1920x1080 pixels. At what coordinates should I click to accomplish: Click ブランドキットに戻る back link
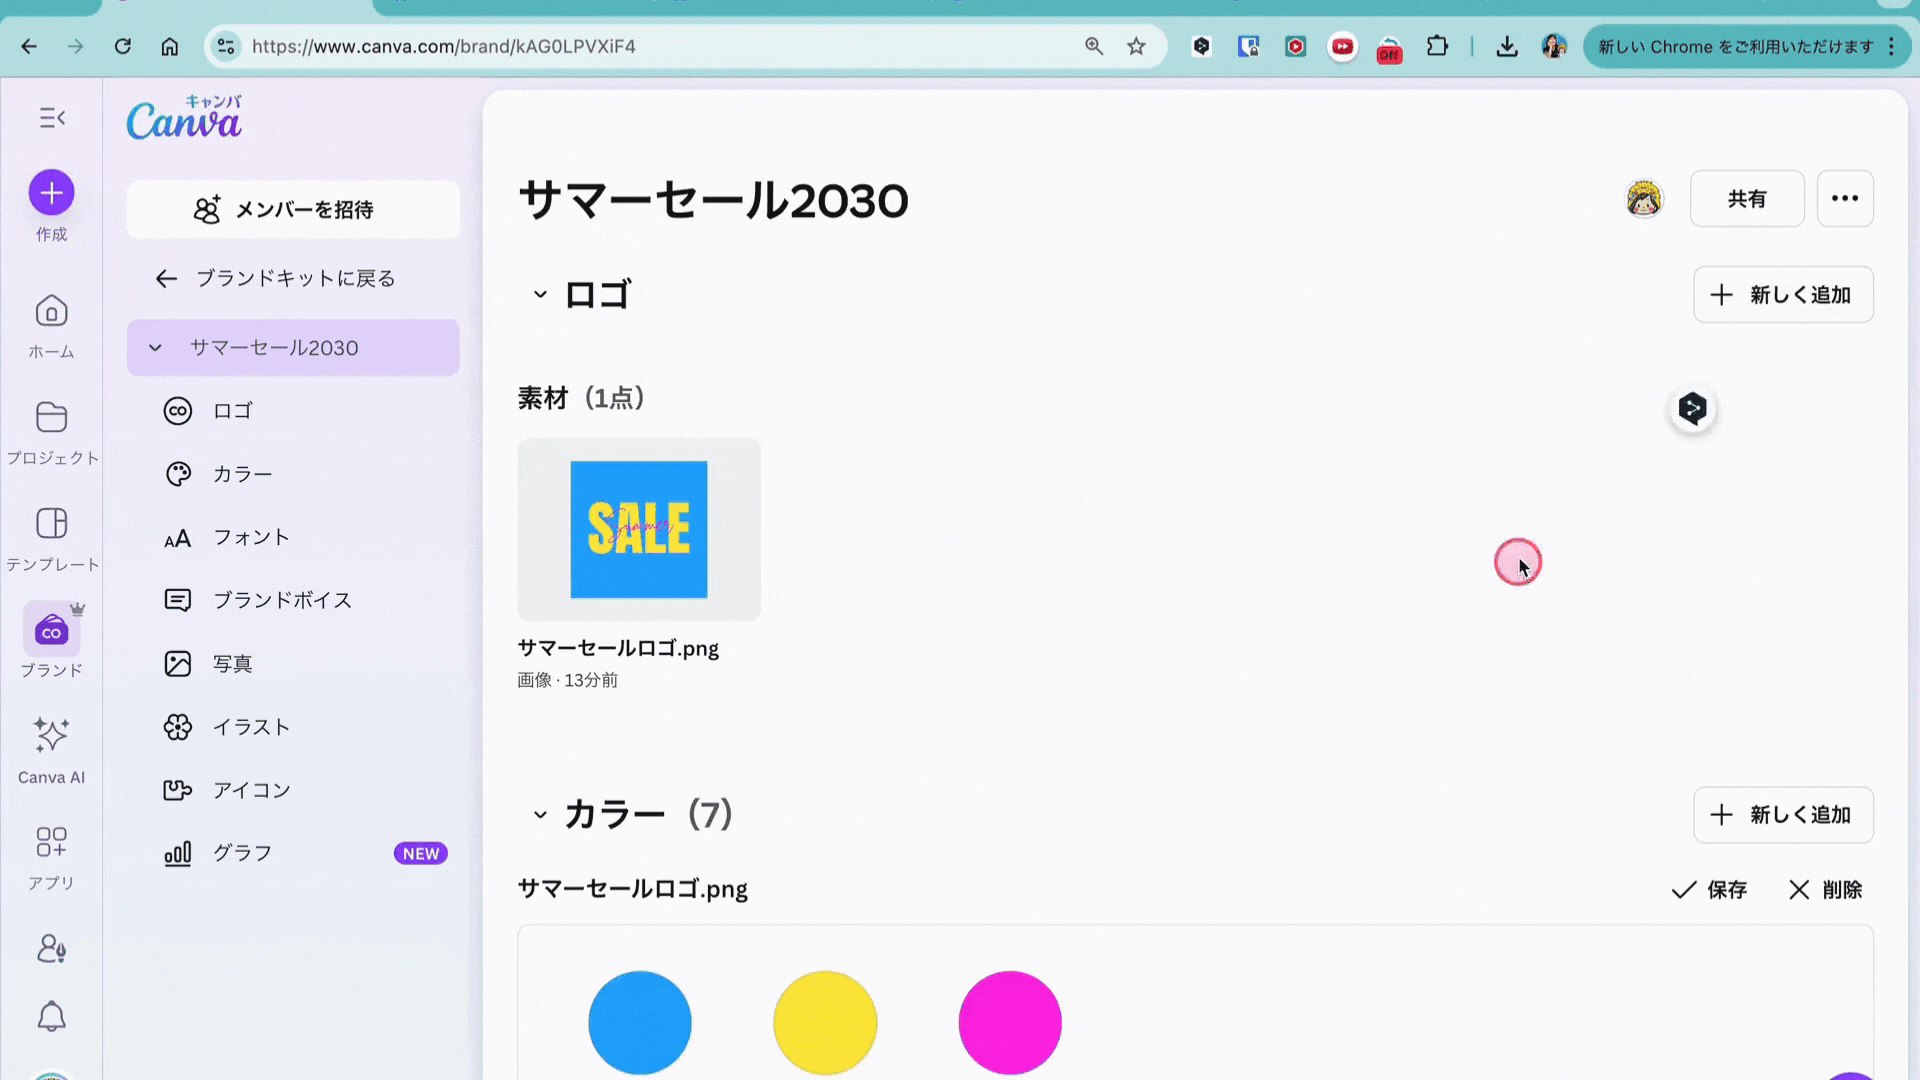(277, 279)
